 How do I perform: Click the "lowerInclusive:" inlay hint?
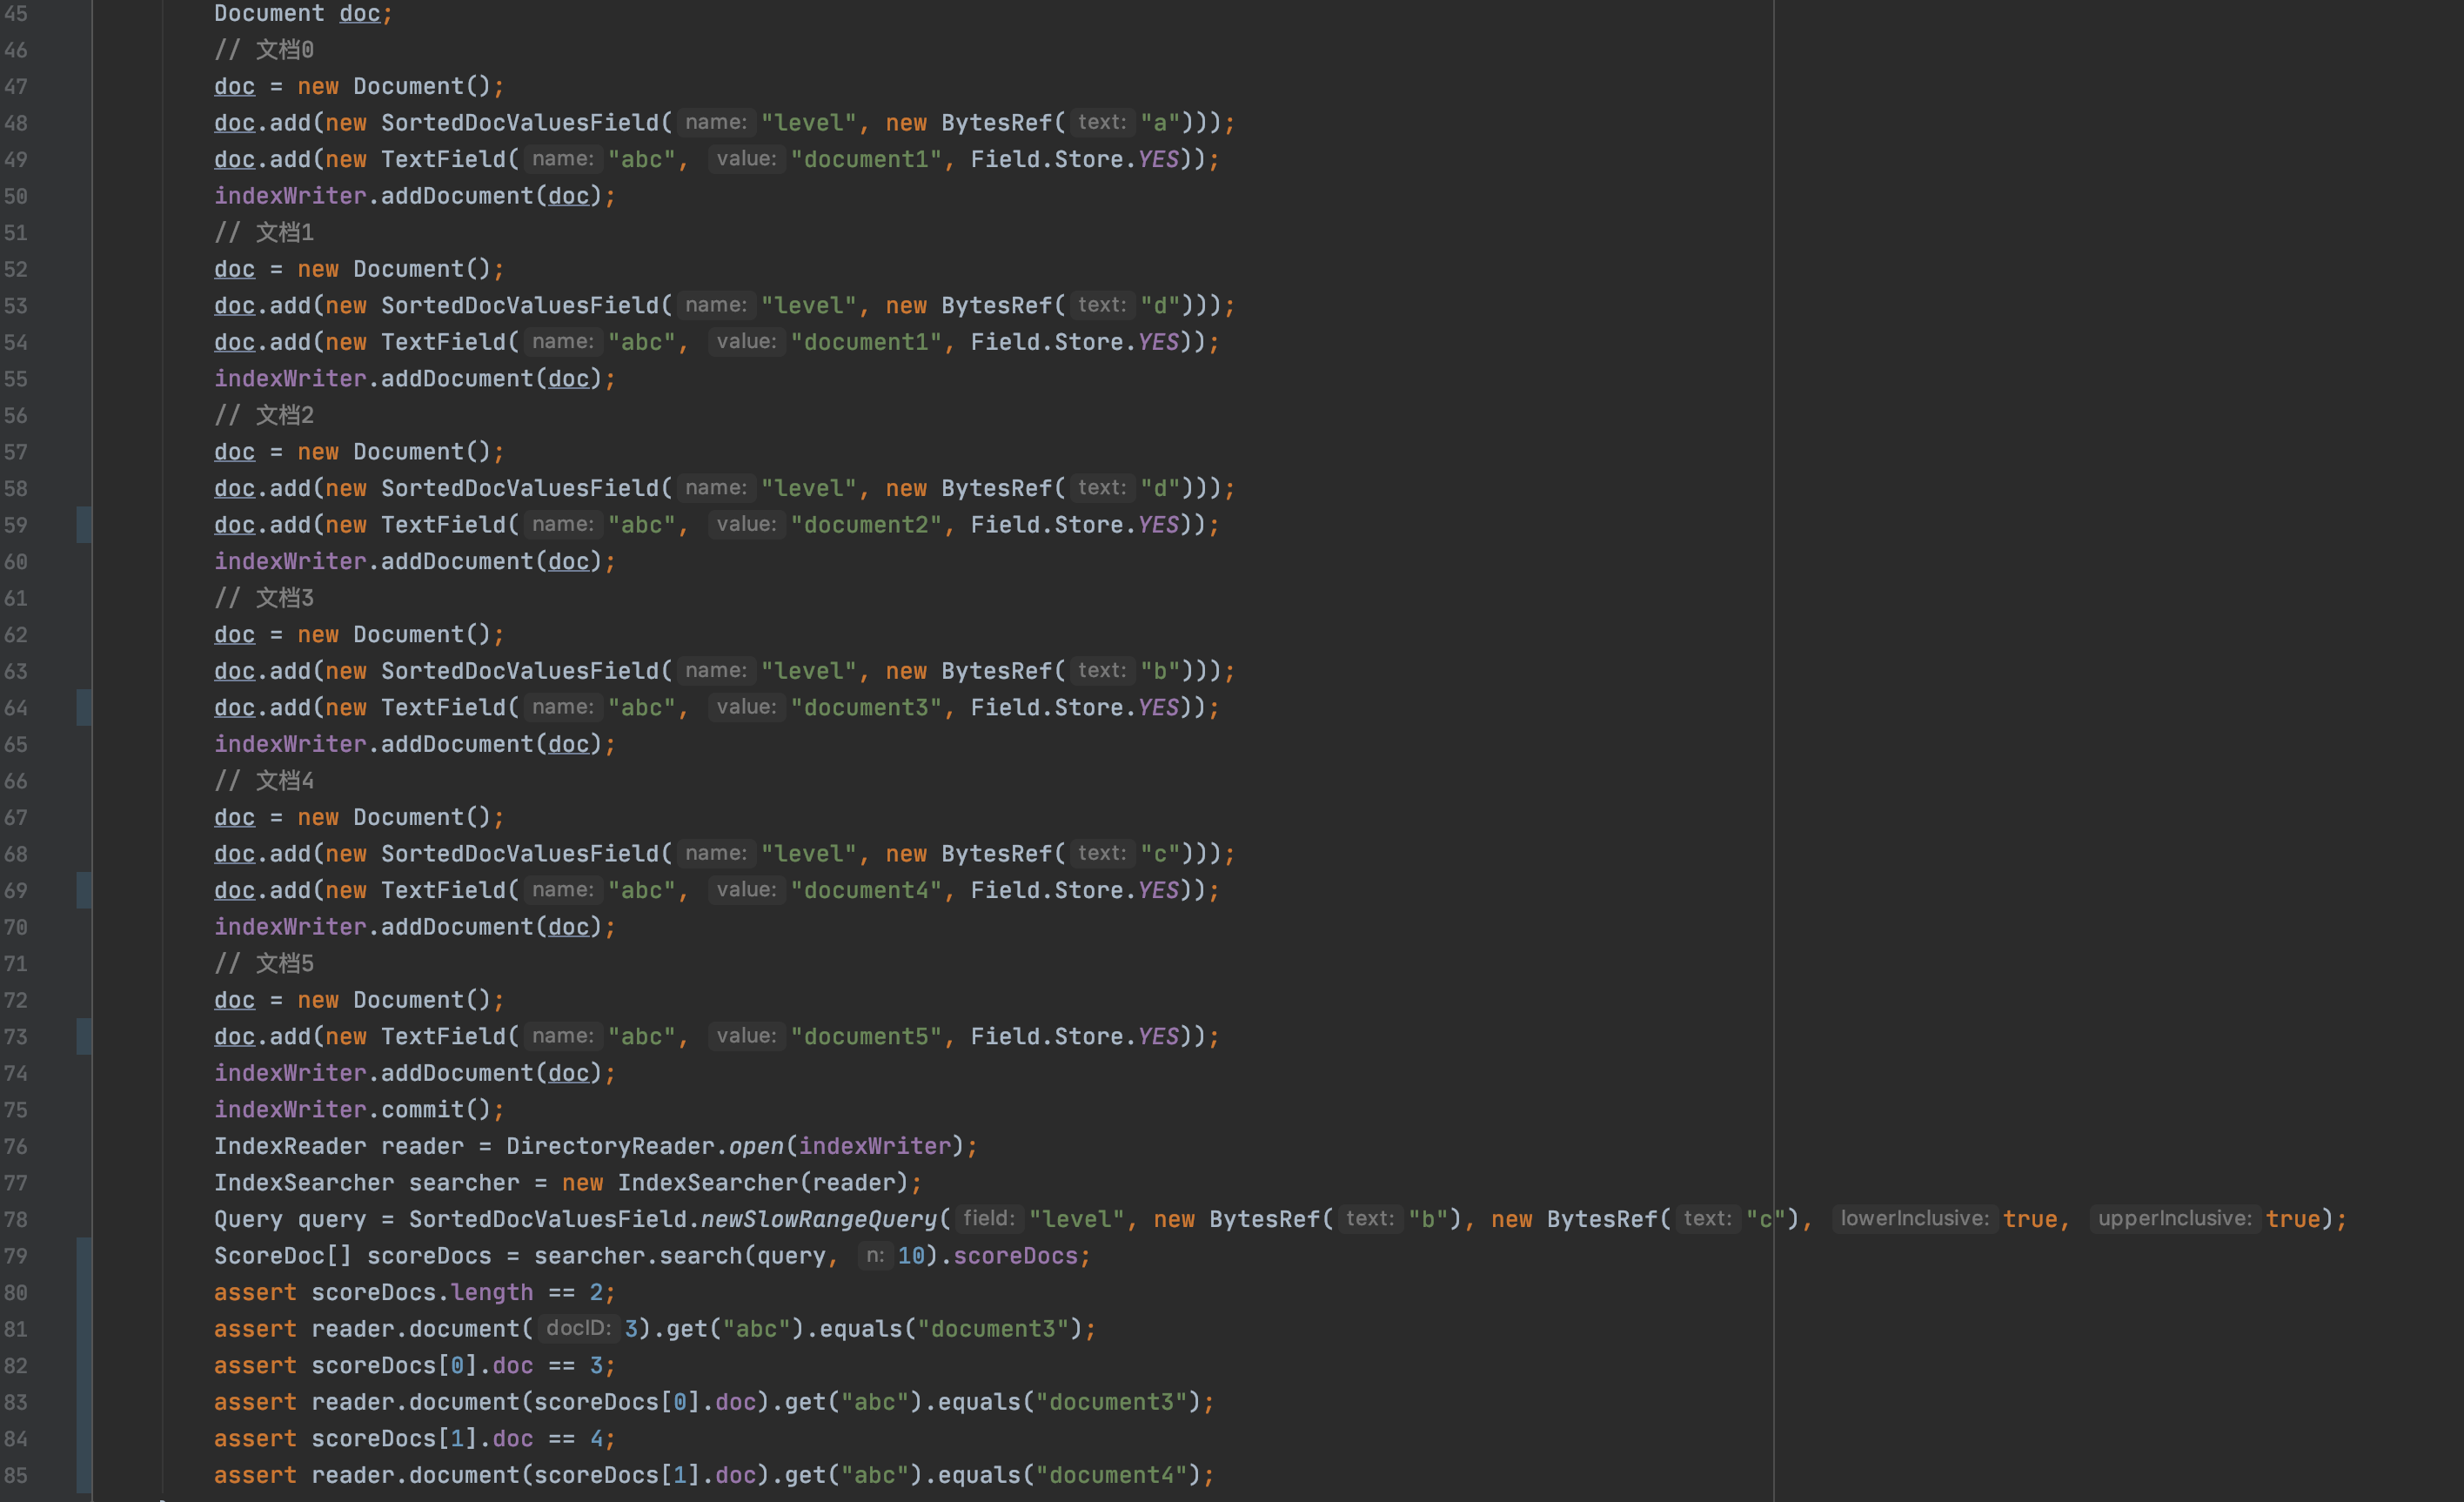(1914, 1219)
